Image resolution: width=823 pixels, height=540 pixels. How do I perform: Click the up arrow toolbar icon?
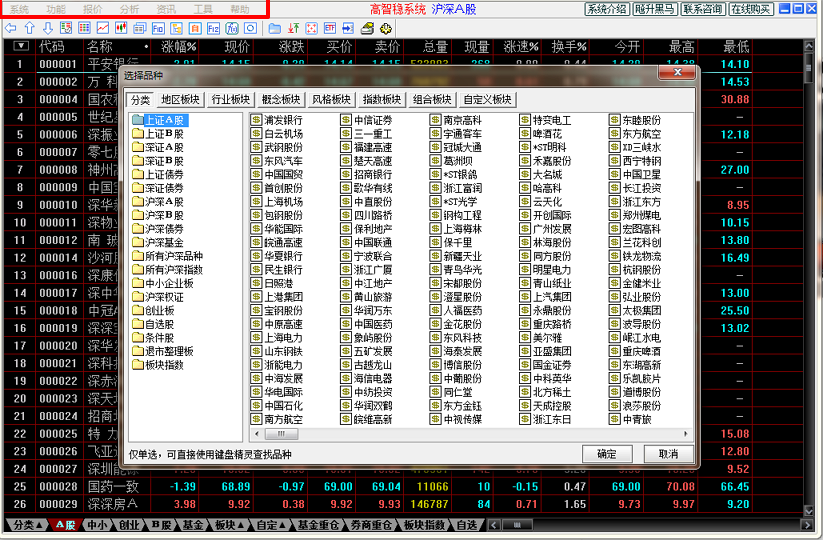coord(29,28)
